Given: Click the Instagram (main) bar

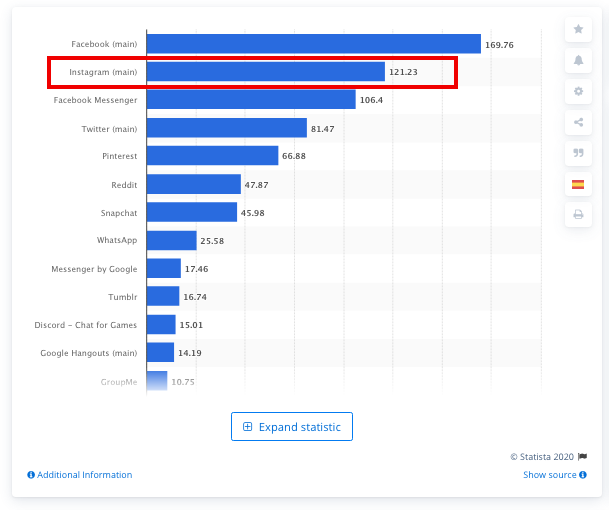Looking at the screenshot, I should [266, 72].
